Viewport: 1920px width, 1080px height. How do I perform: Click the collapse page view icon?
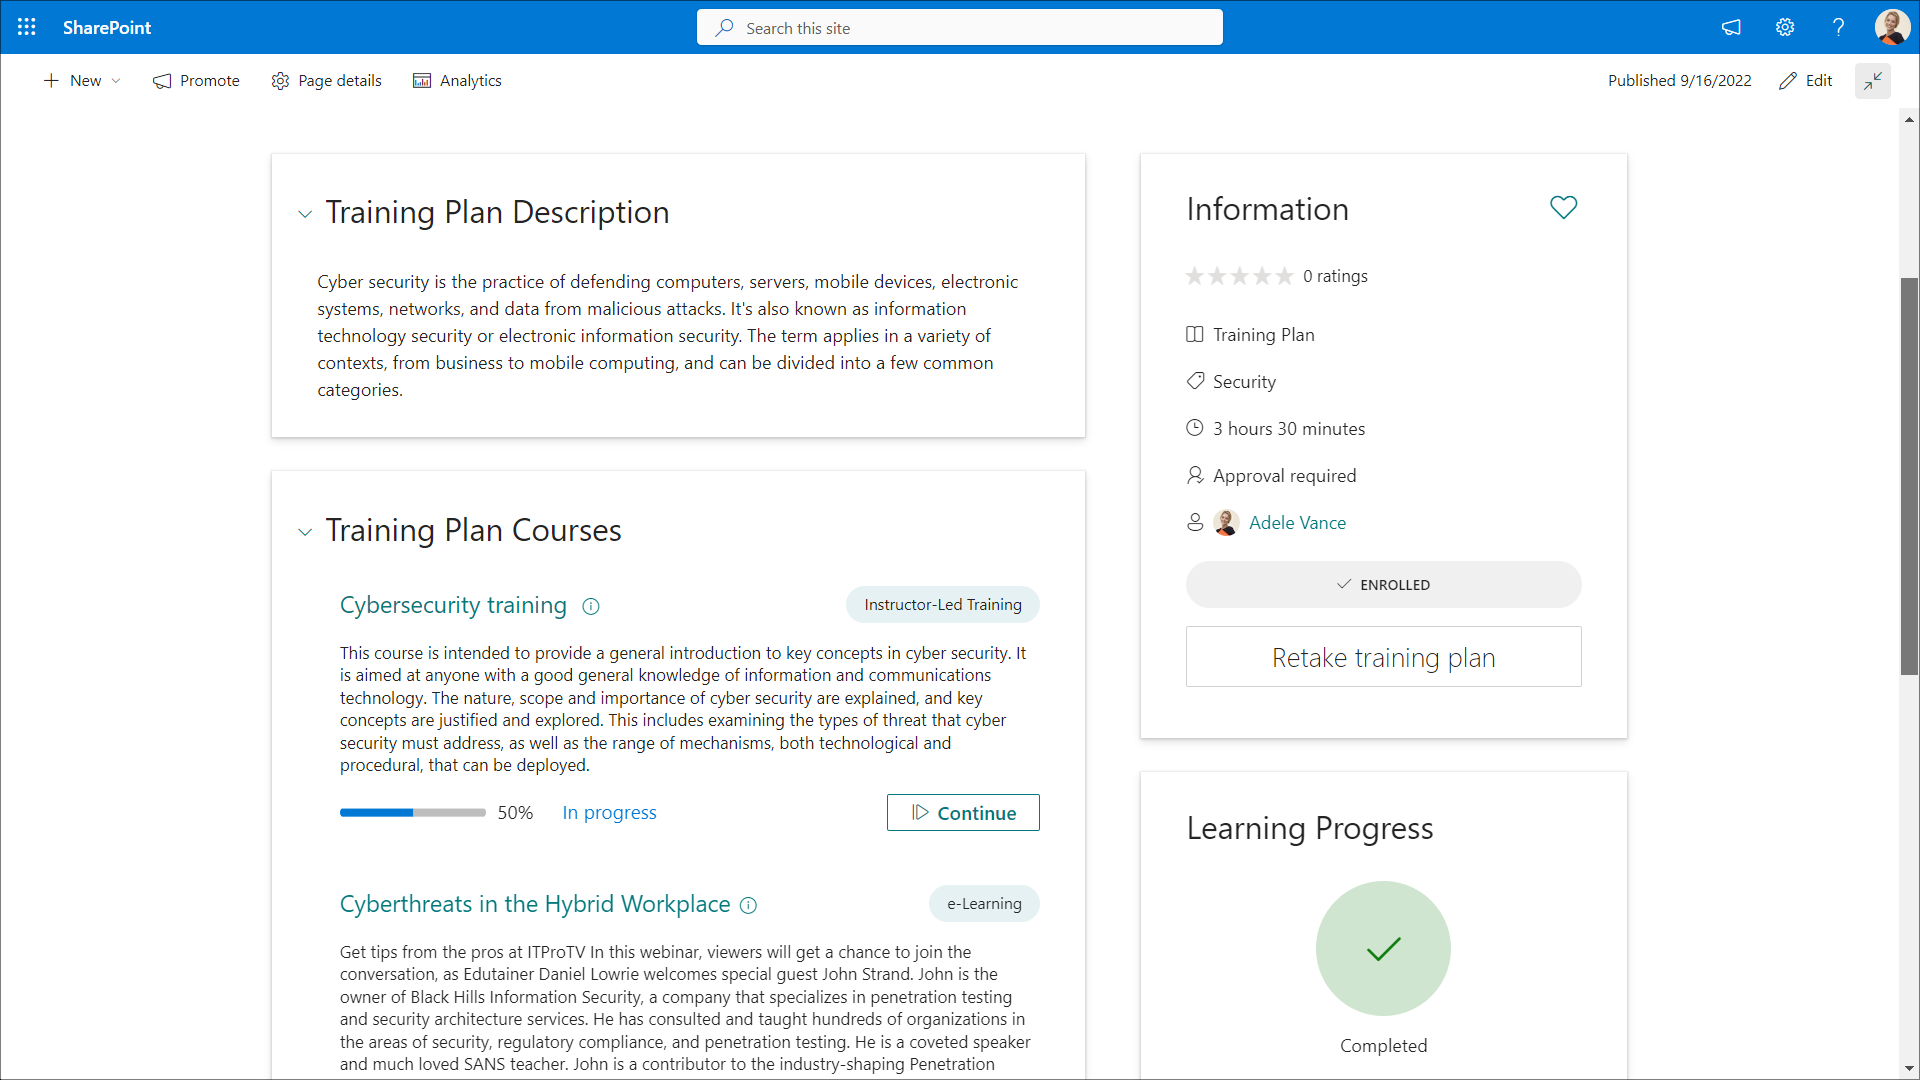pyautogui.click(x=1873, y=81)
